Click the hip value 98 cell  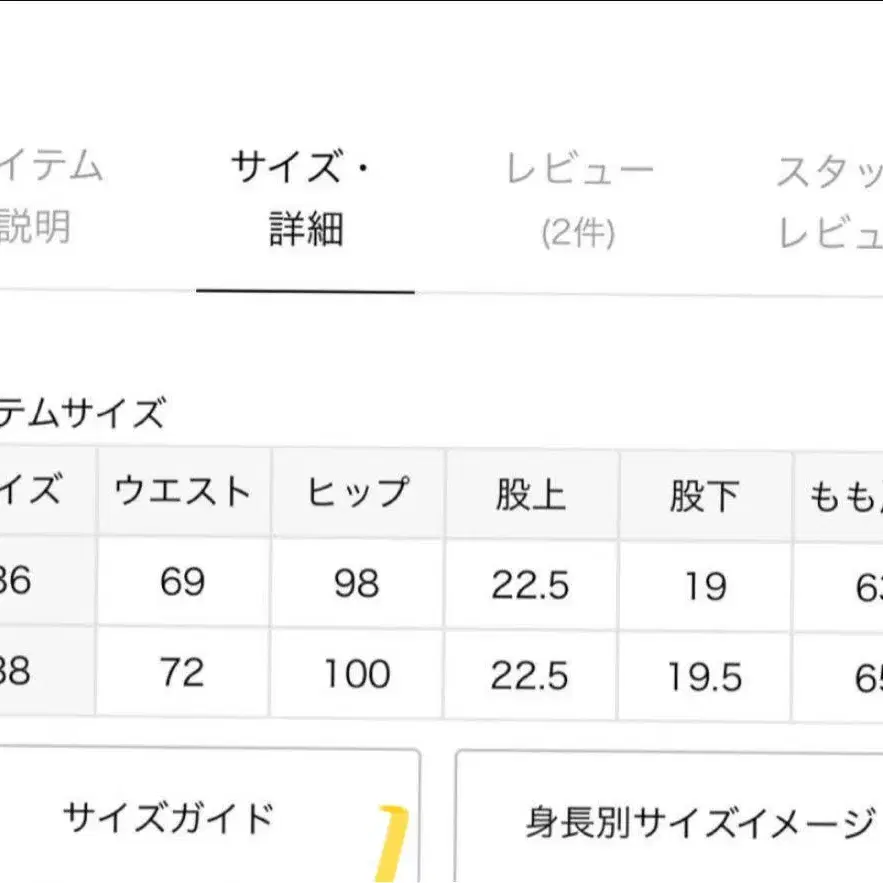[x=357, y=583]
